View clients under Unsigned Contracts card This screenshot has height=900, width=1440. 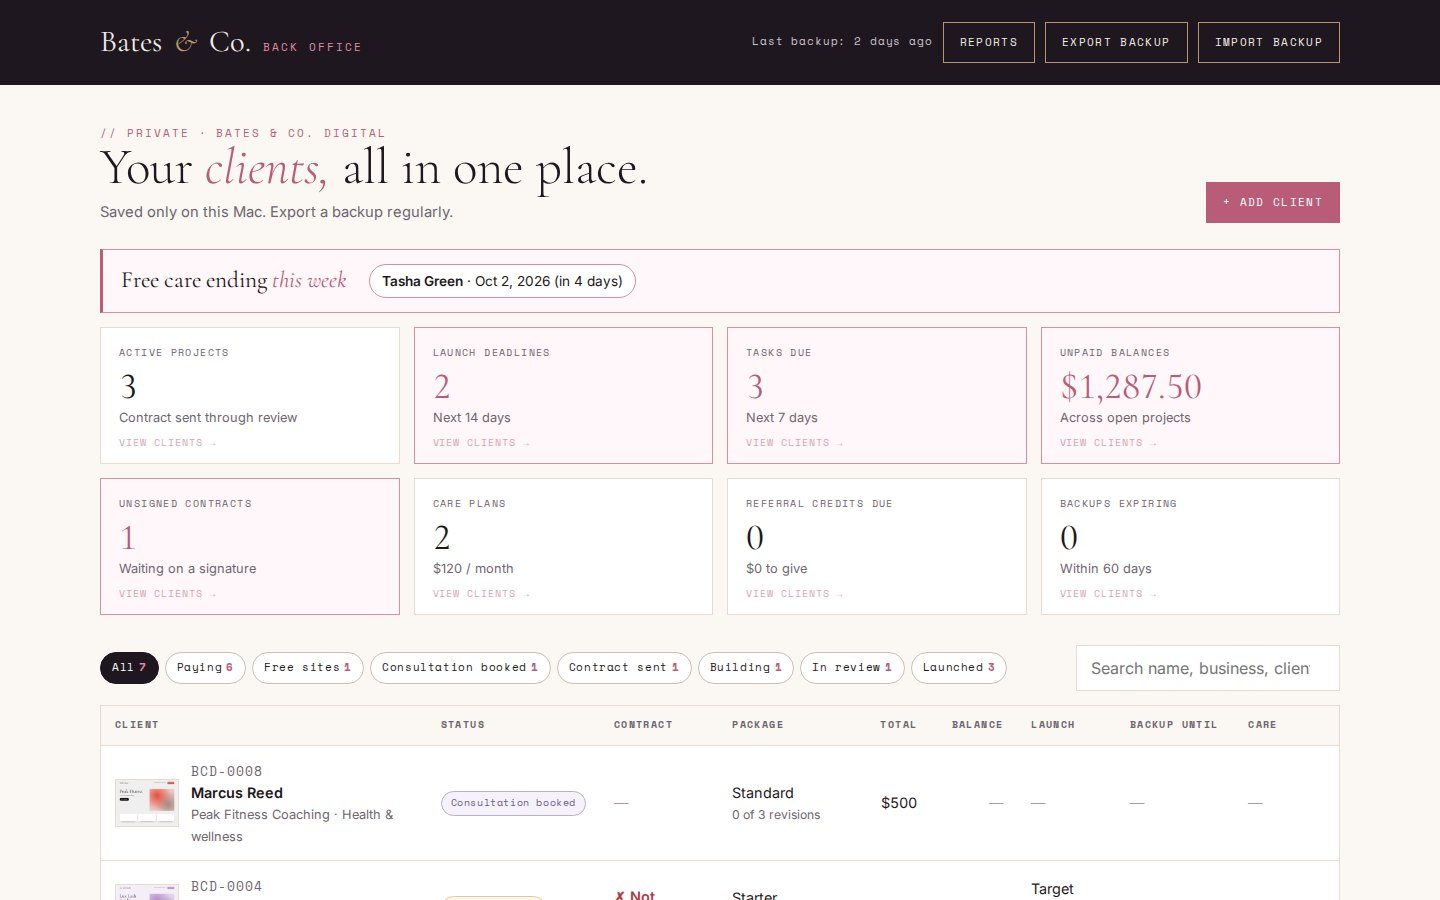pos(168,594)
